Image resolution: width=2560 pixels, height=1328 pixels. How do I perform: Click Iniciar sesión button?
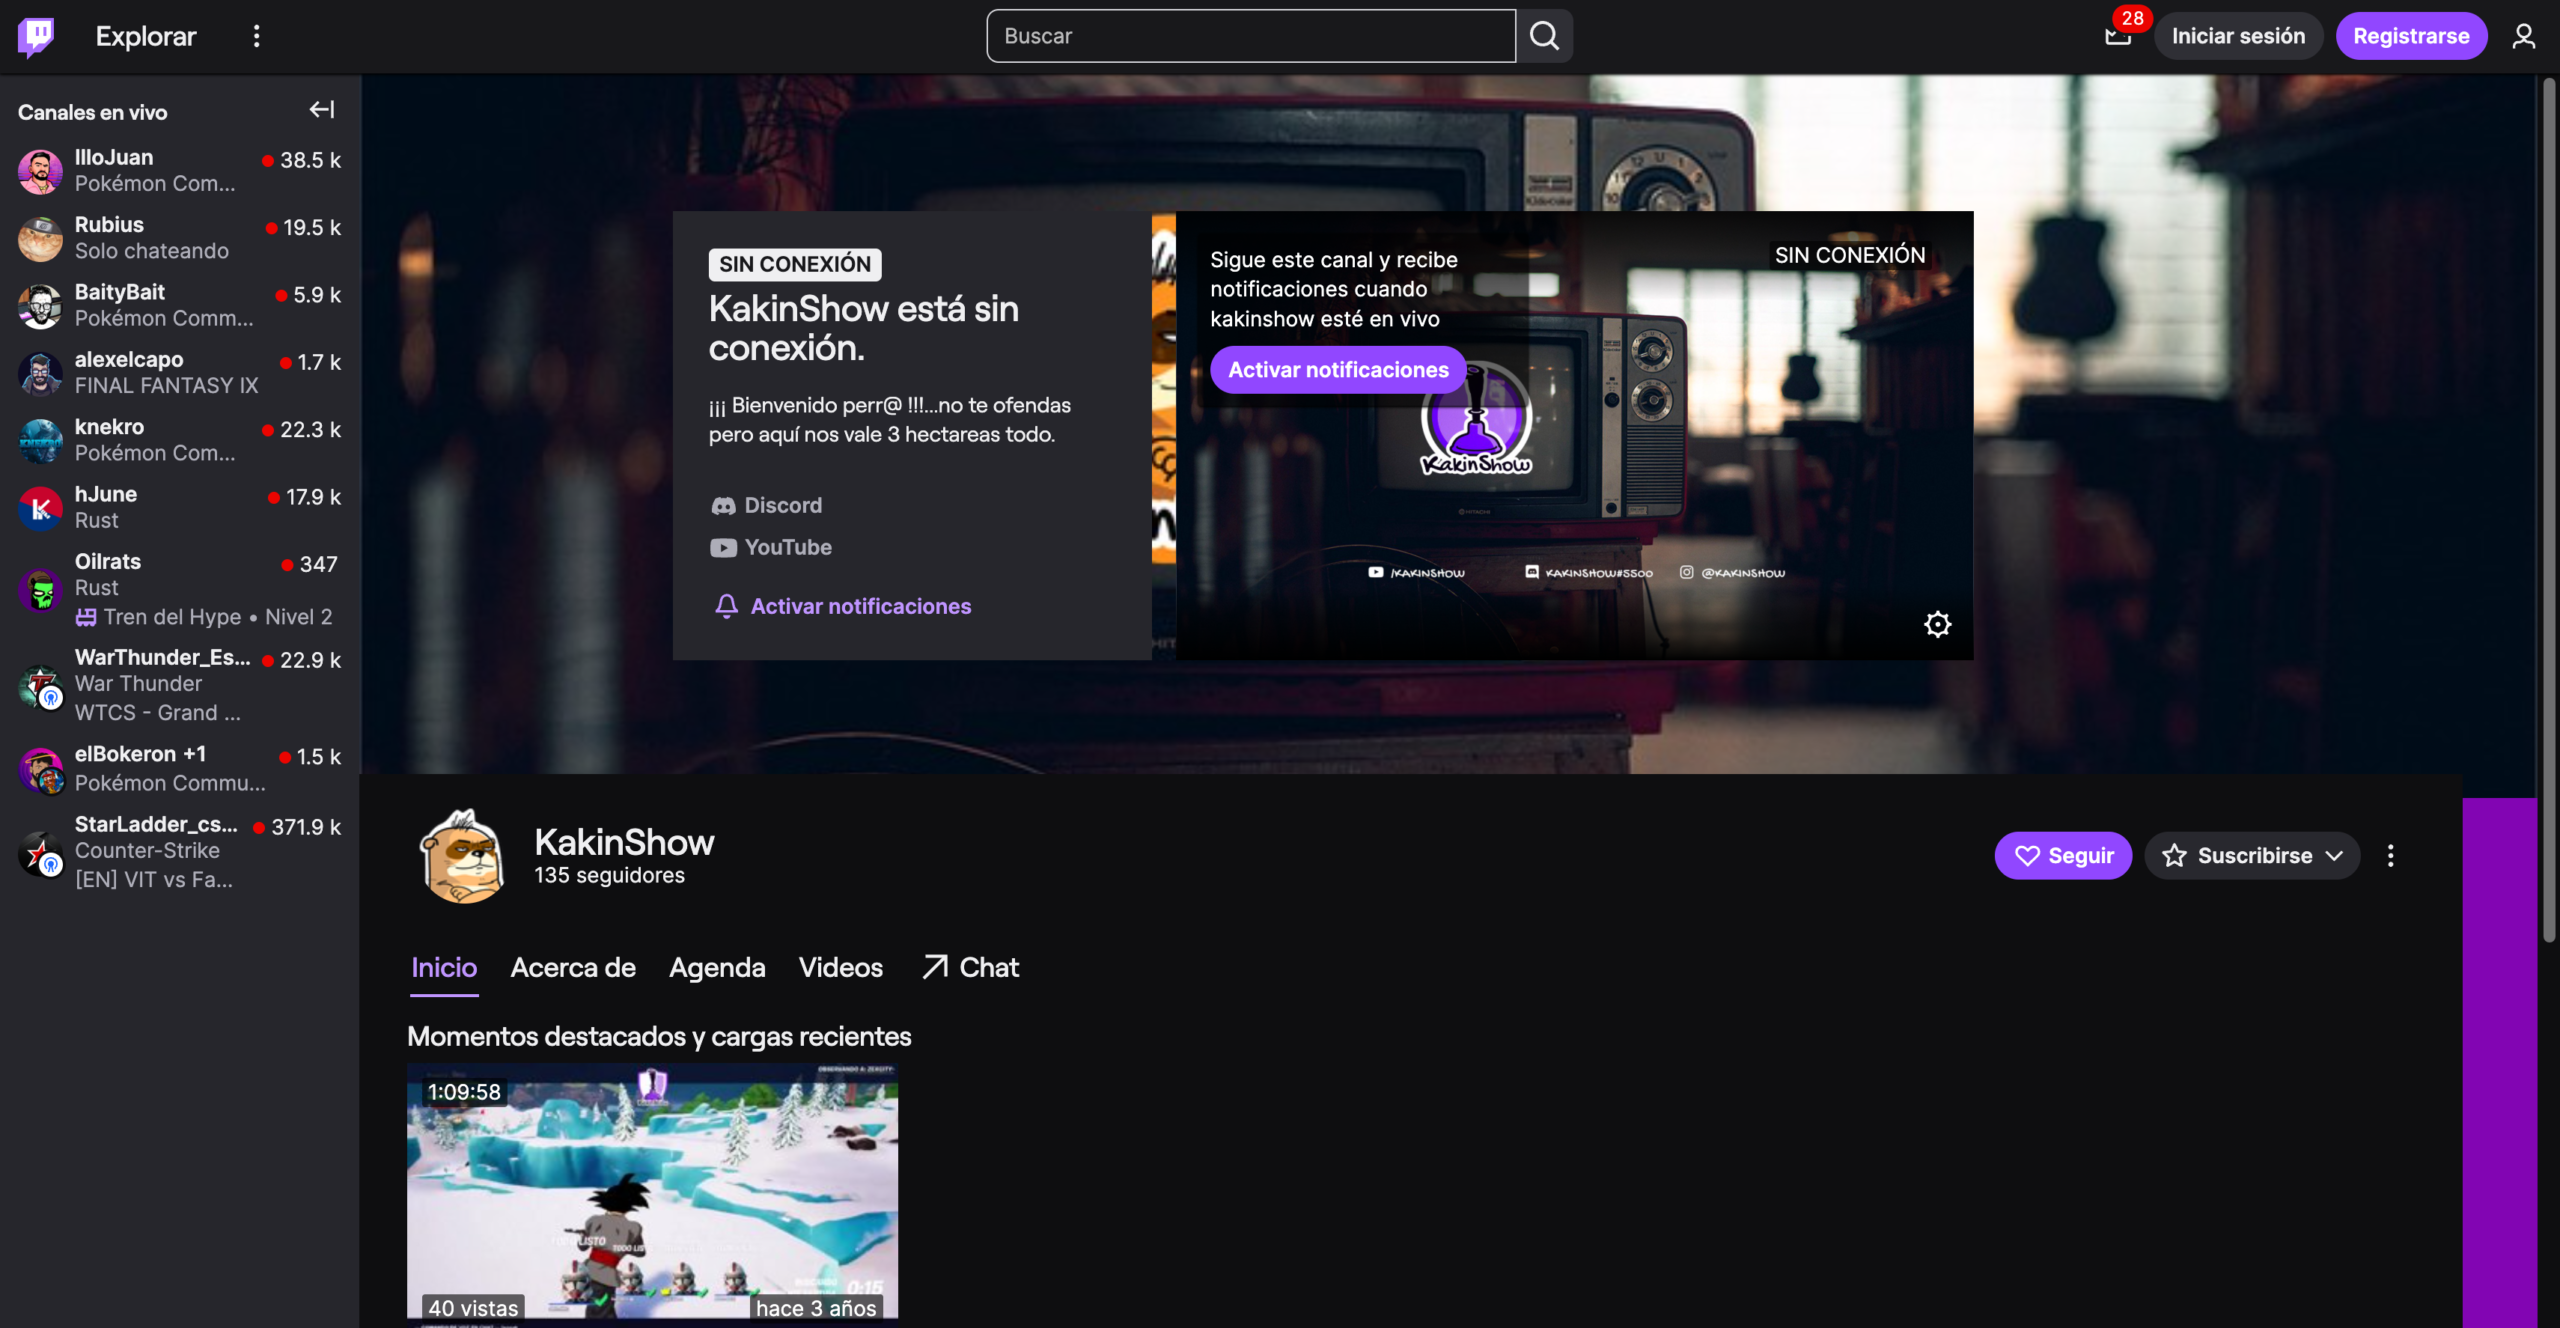(2238, 36)
